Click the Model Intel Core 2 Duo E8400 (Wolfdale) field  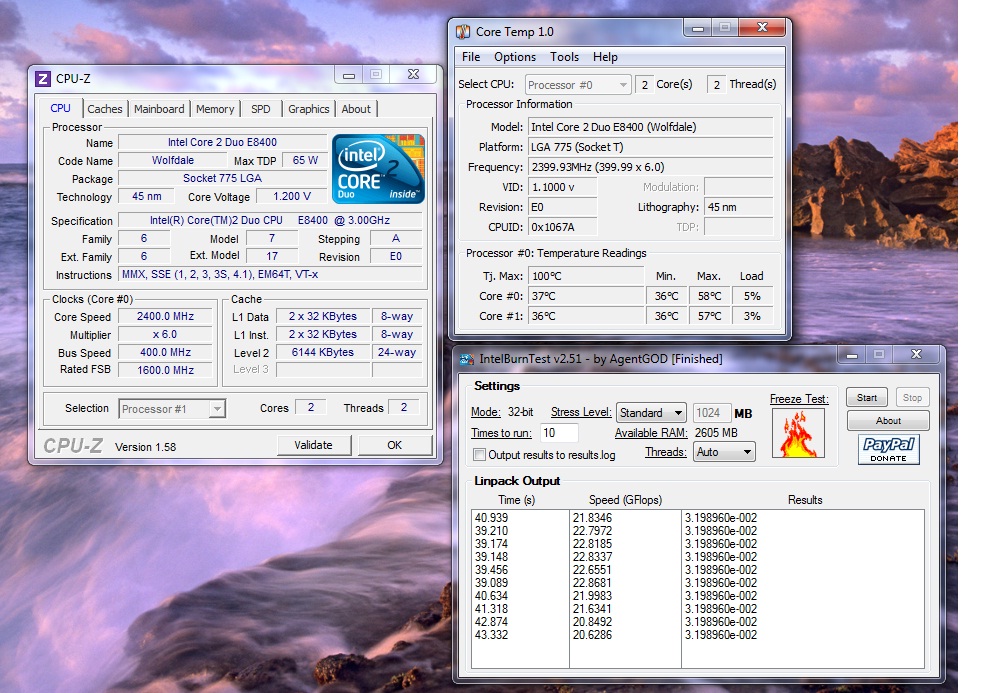pyautogui.click(x=651, y=127)
